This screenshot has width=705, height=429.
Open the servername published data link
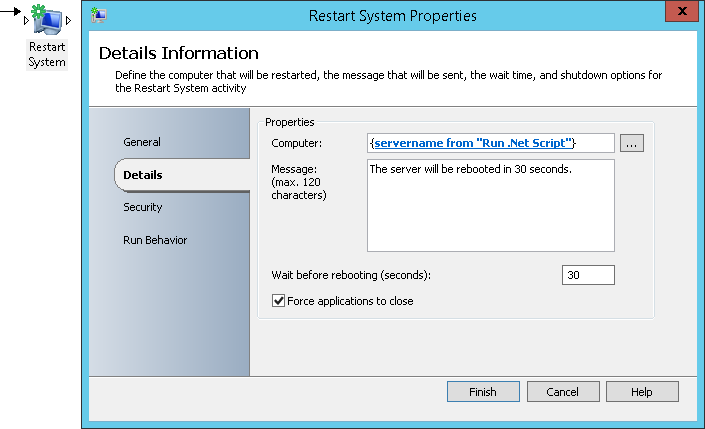473,143
